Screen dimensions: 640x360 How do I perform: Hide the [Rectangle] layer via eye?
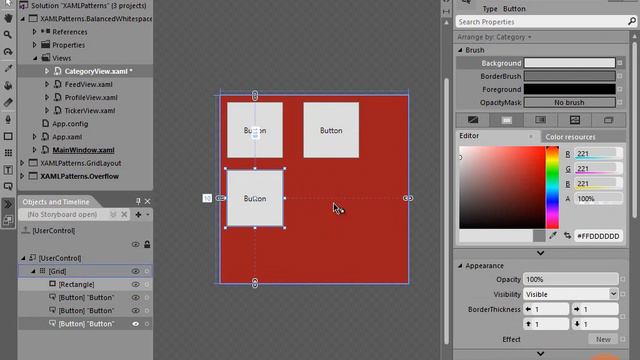pyautogui.click(x=136, y=284)
